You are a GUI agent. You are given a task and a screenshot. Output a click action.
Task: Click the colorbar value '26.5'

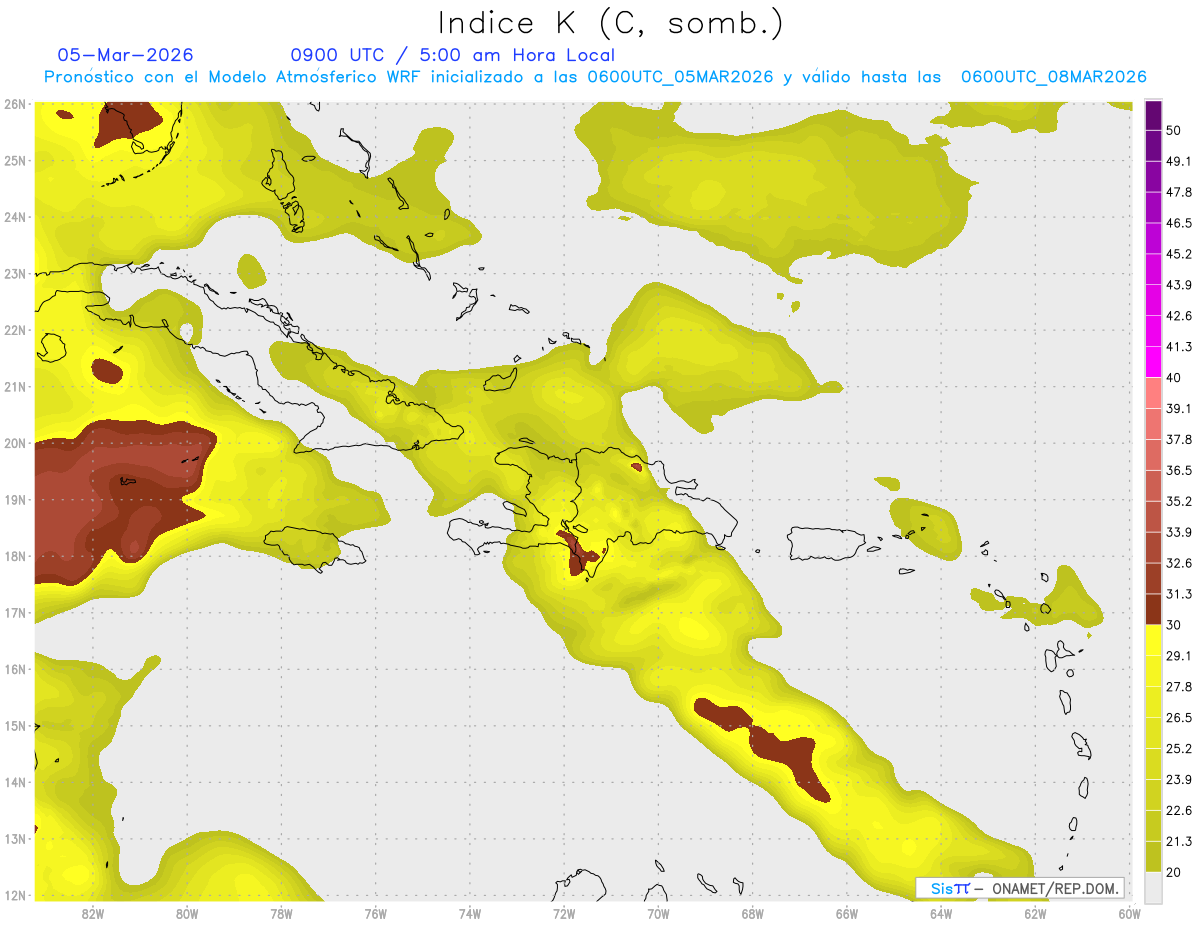(1179, 718)
